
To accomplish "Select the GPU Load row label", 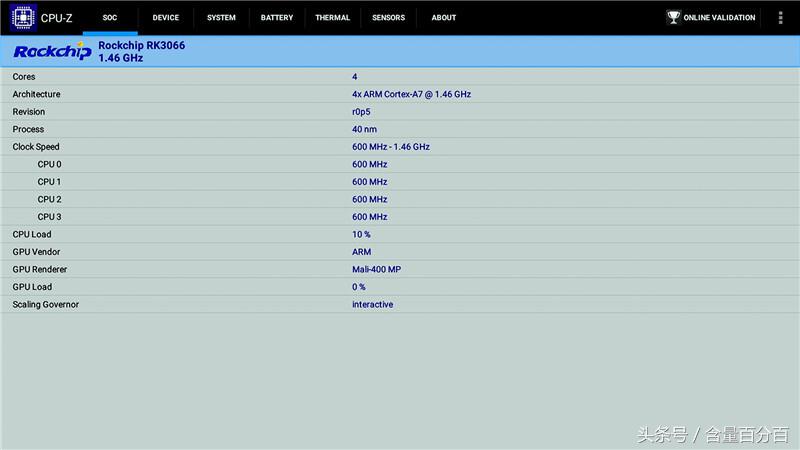I will [32, 287].
